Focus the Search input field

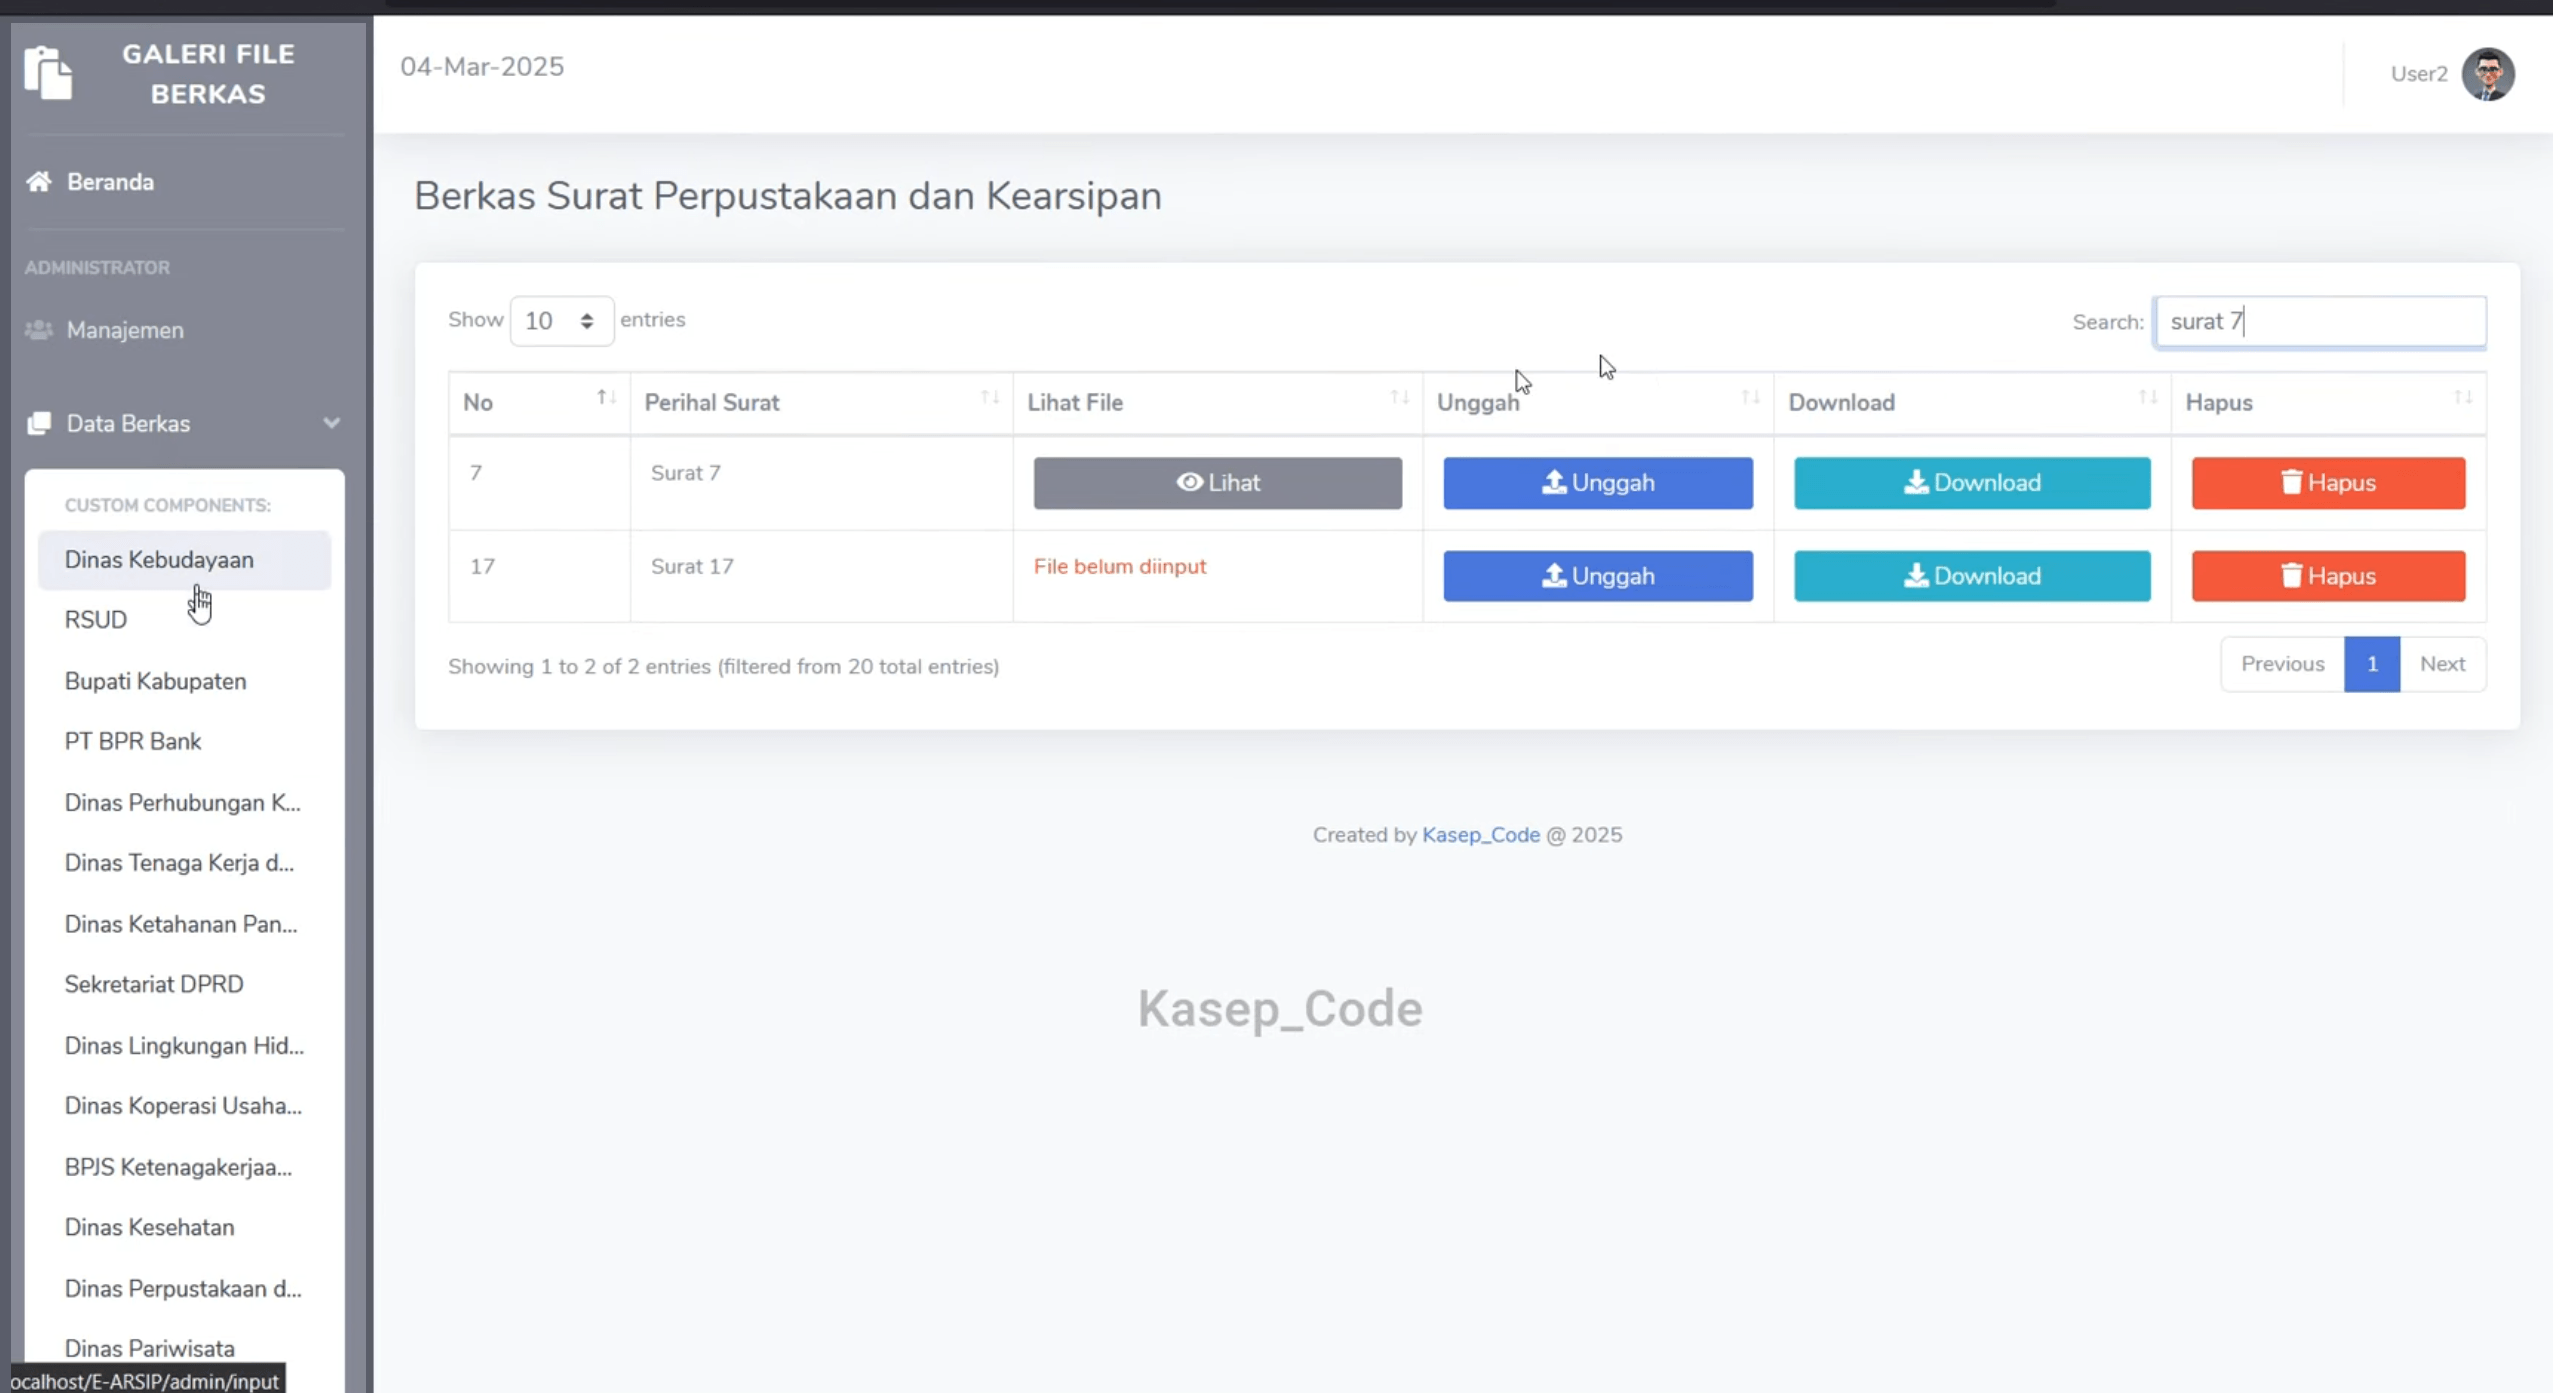[2319, 322]
